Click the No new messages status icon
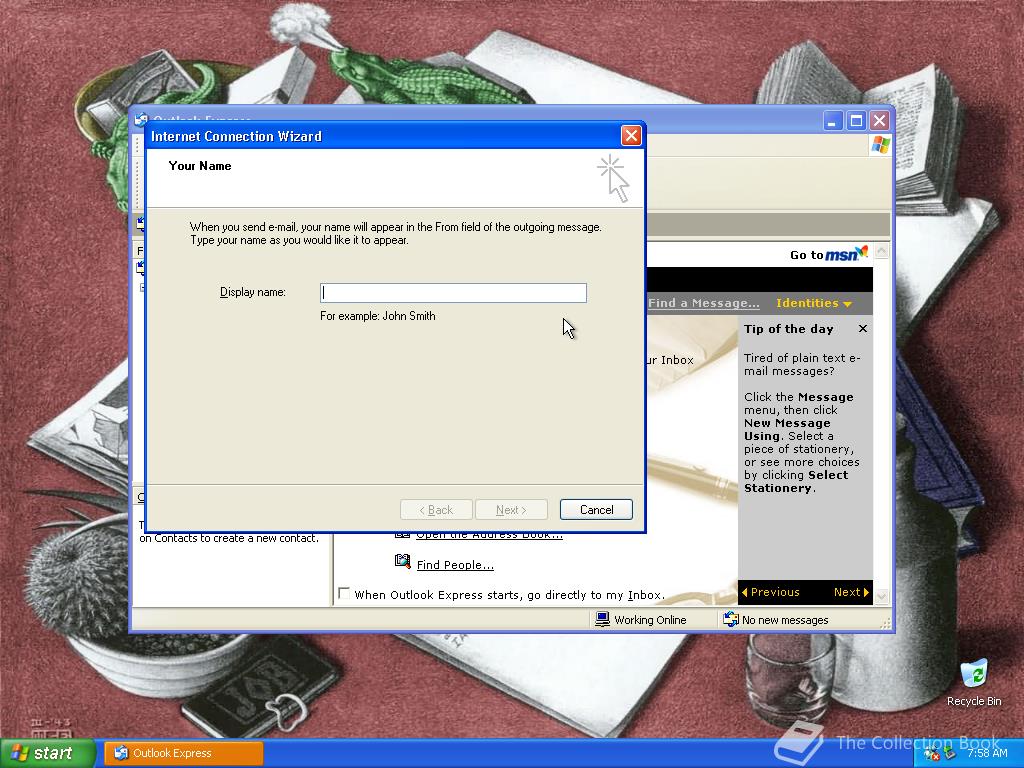The width and height of the screenshot is (1024, 768). coord(731,619)
